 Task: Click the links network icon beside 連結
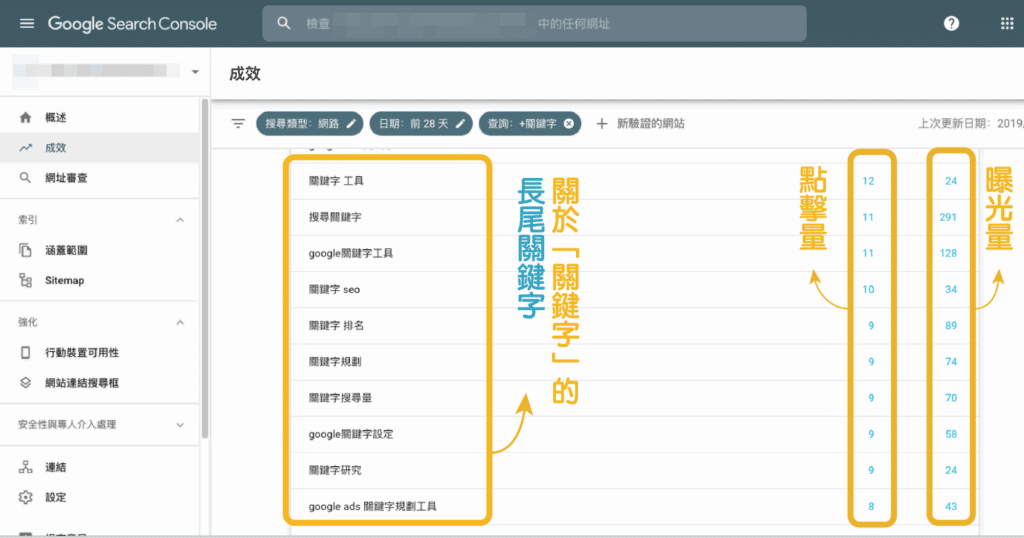click(25, 467)
